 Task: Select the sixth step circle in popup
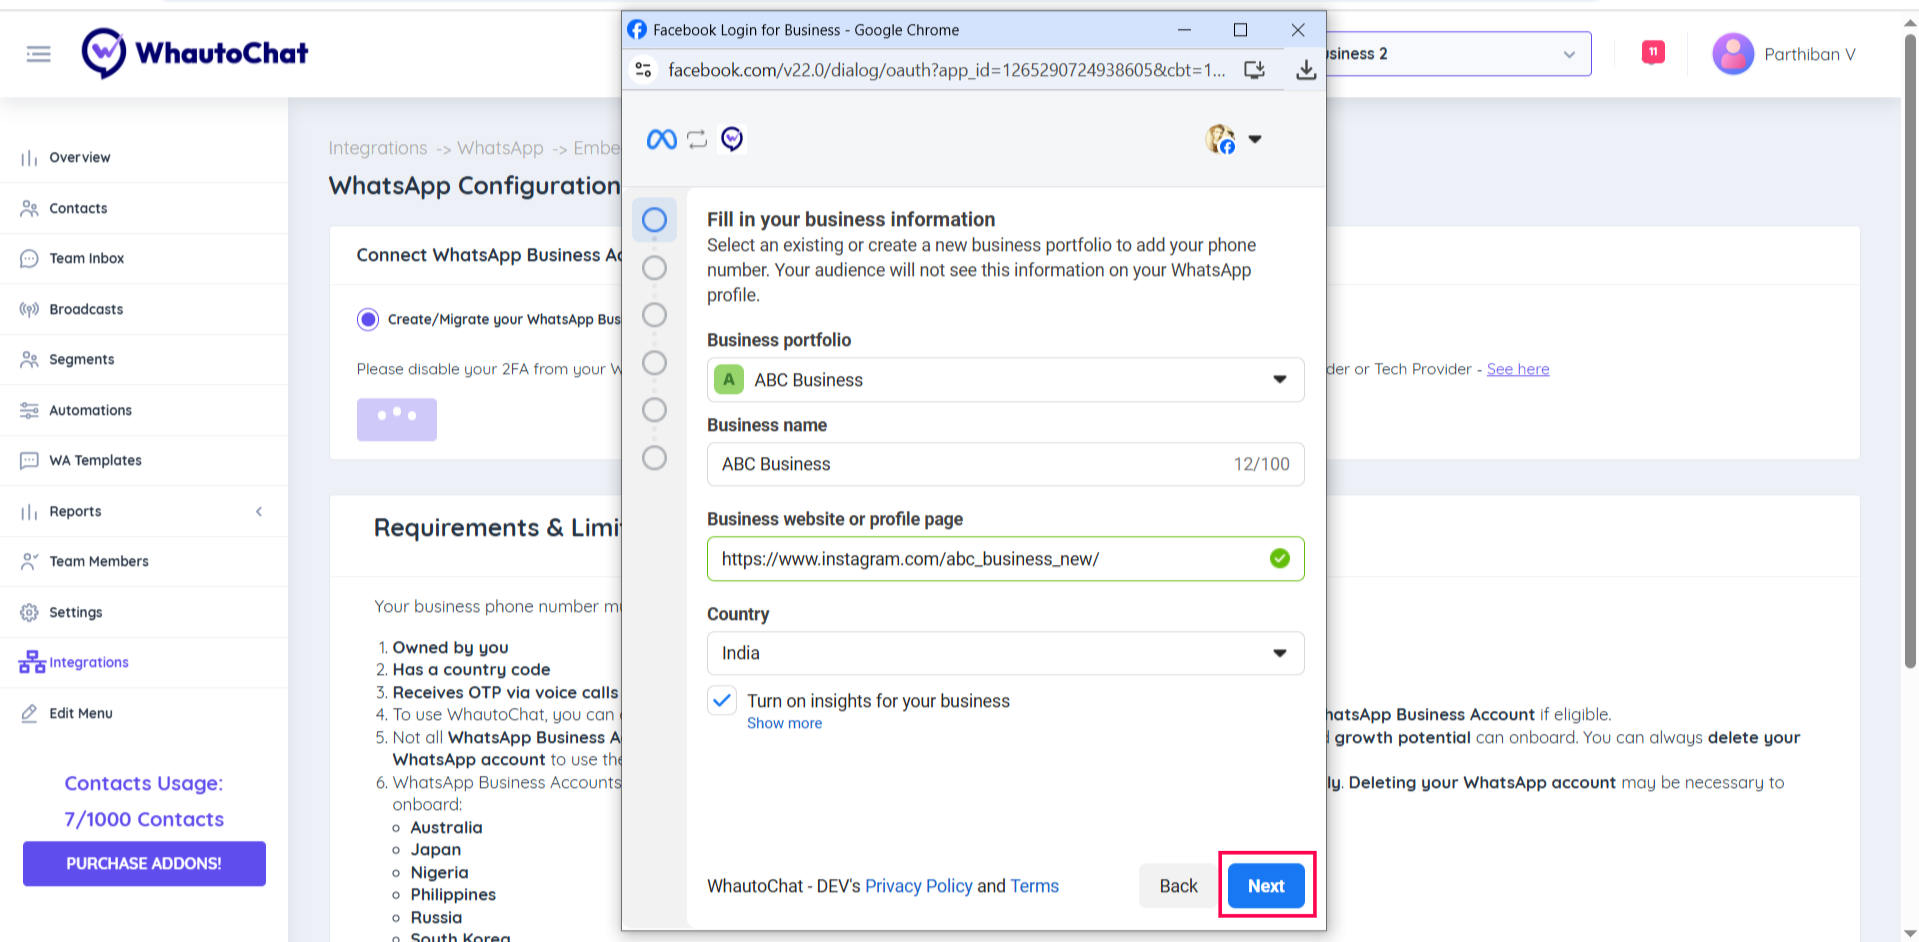654,458
